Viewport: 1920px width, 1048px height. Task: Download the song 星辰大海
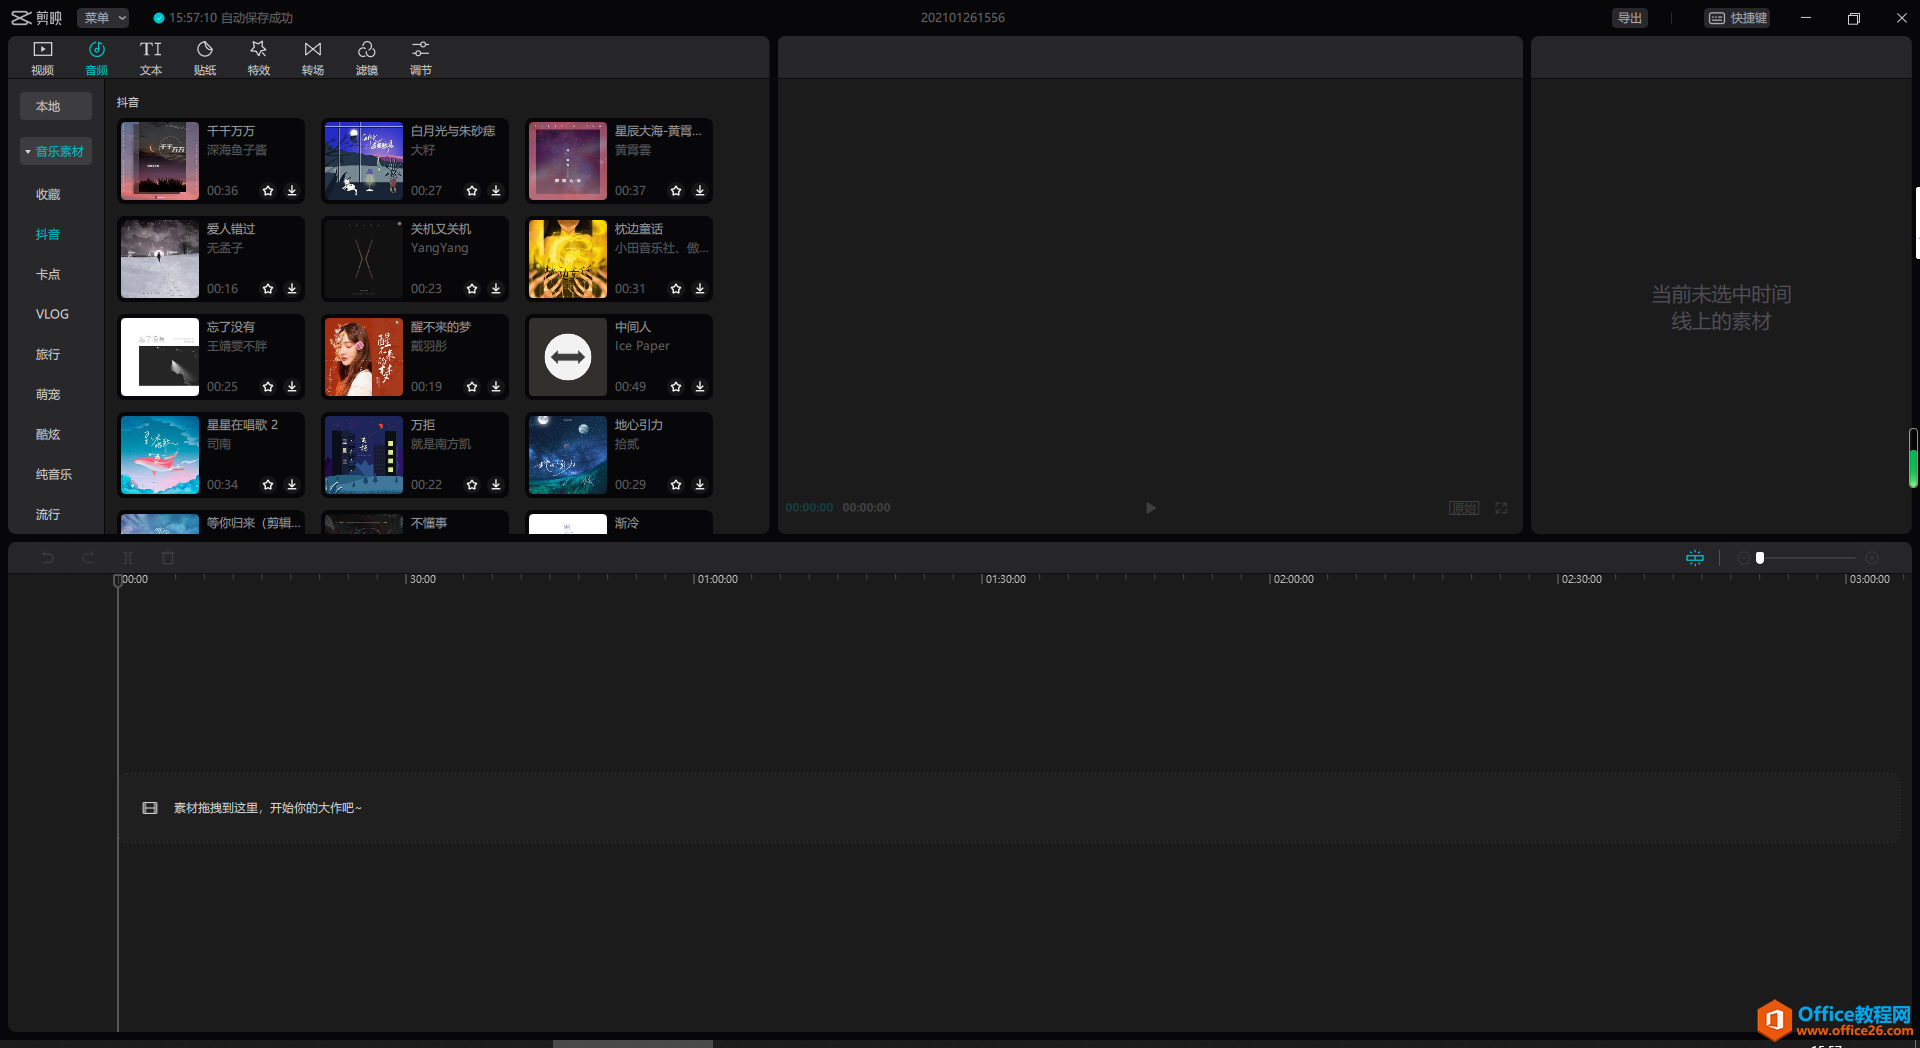700,191
